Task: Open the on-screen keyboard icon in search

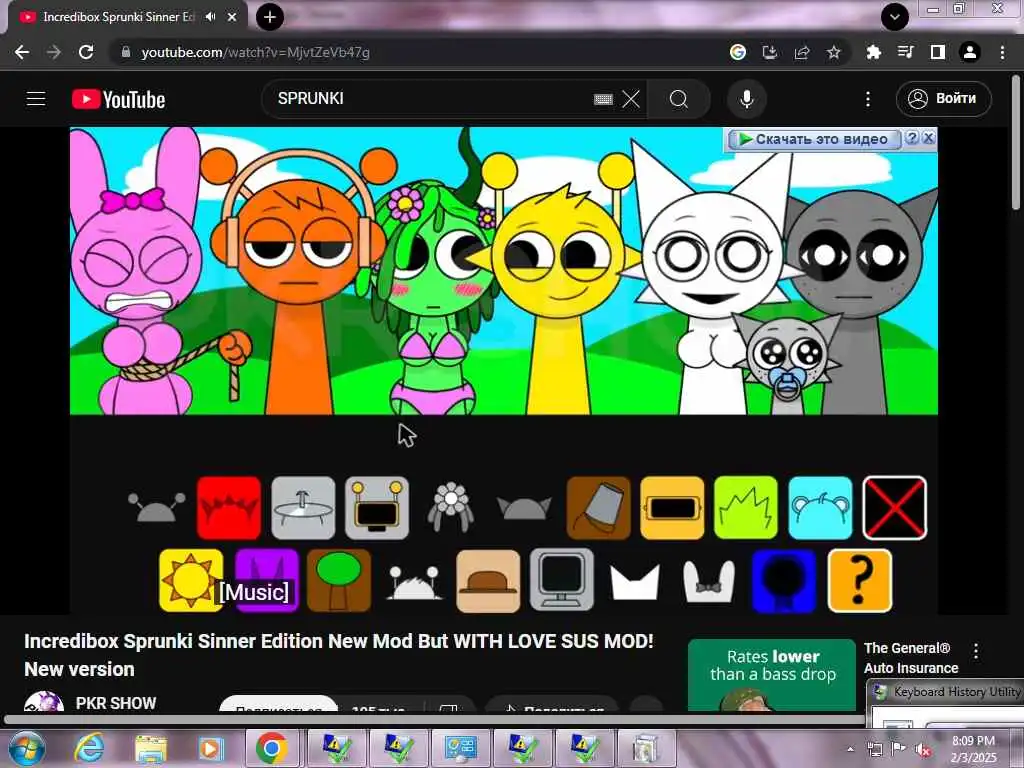Action: tap(603, 99)
